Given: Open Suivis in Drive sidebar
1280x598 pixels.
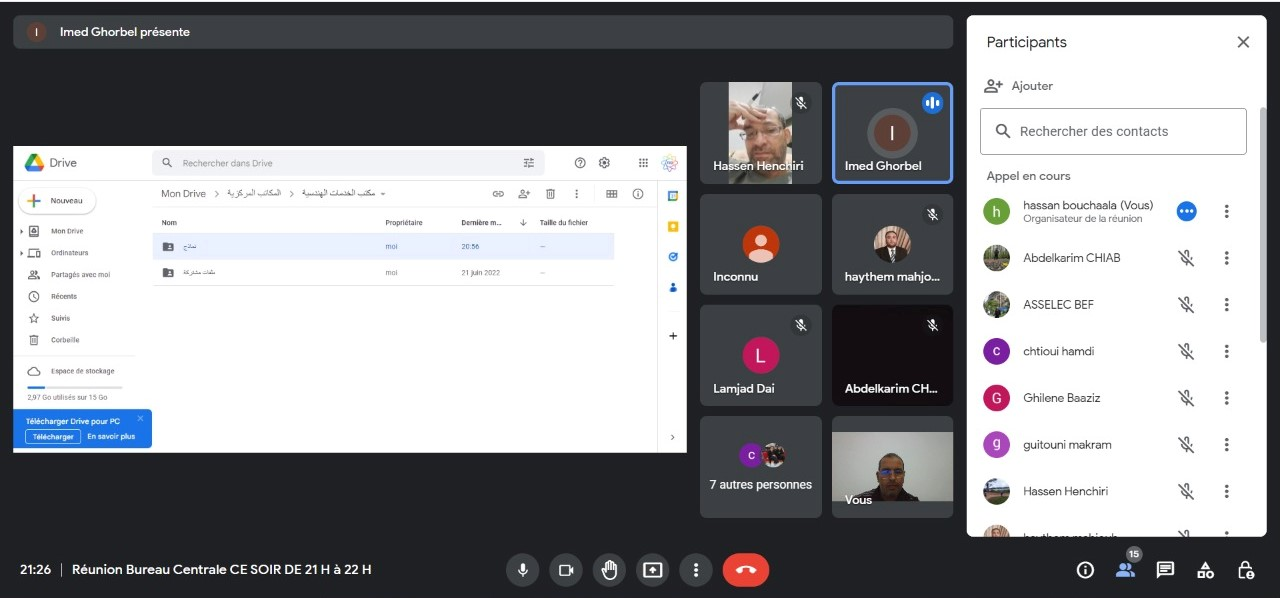Looking at the screenshot, I should pos(49,319).
